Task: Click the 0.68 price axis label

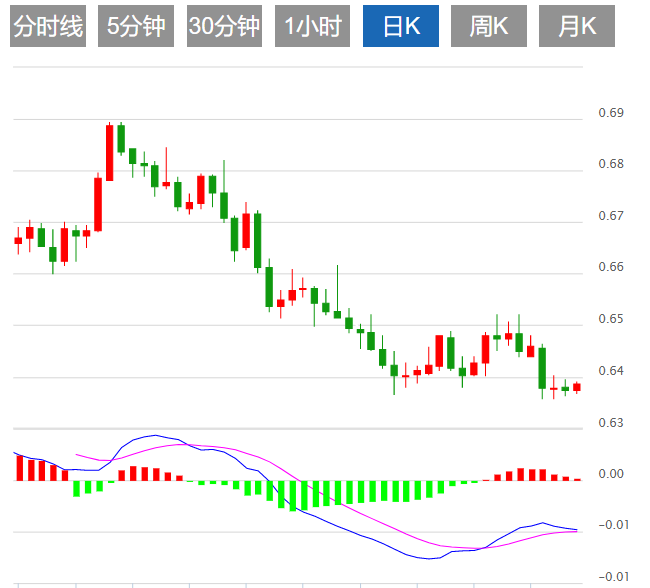Action: coord(611,164)
